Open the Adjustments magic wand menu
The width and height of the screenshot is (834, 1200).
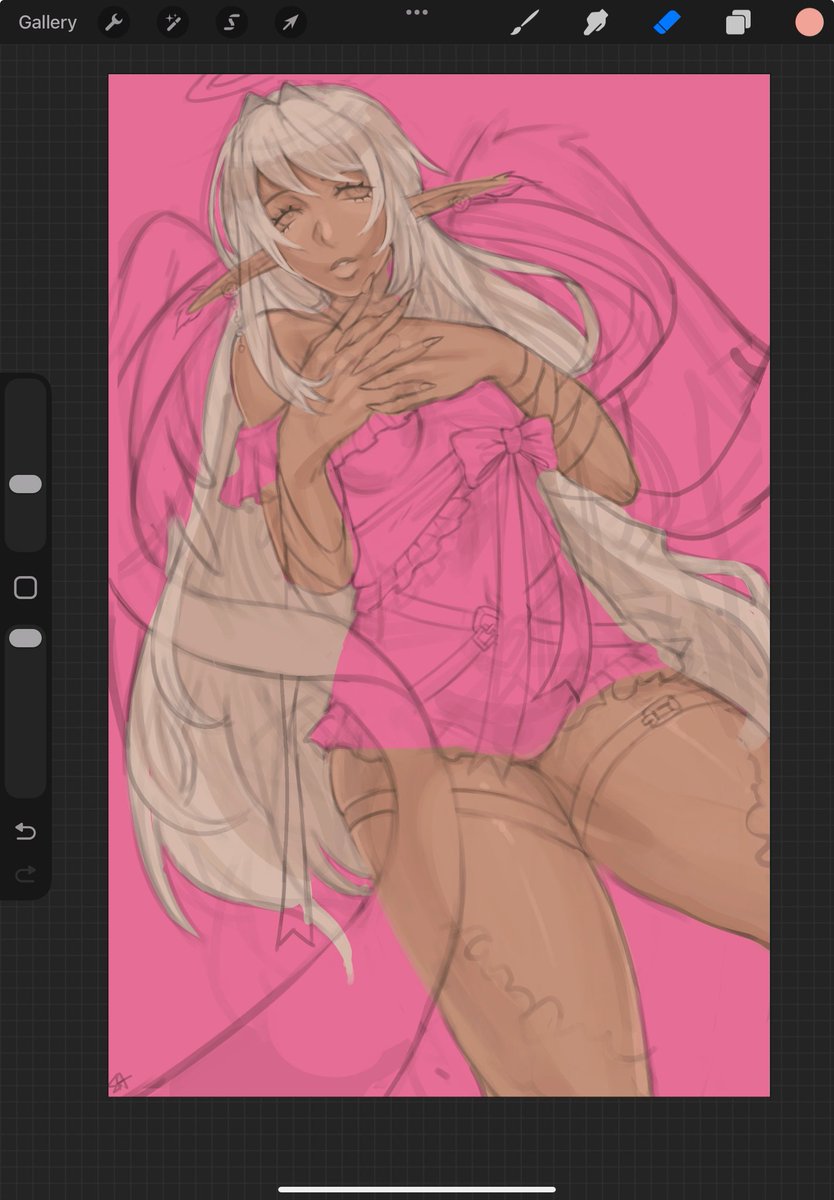point(173,22)
